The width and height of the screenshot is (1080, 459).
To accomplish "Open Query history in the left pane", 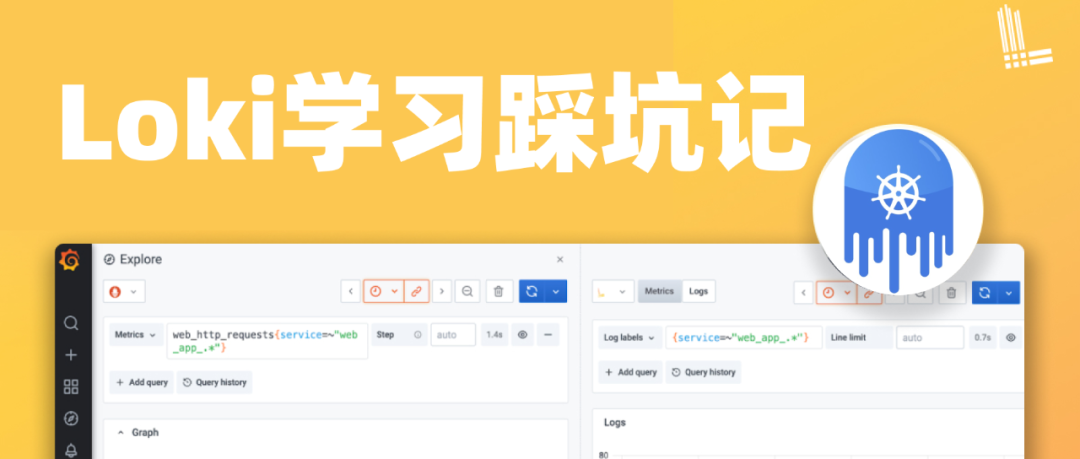I will click(214, 382).
